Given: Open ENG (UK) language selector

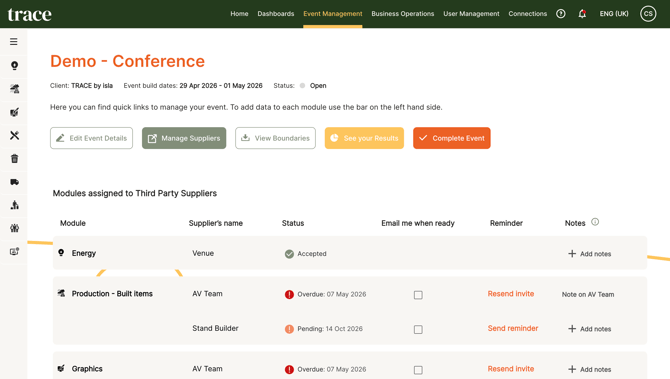Looking at the screenshot, I should tap(614, 14).
